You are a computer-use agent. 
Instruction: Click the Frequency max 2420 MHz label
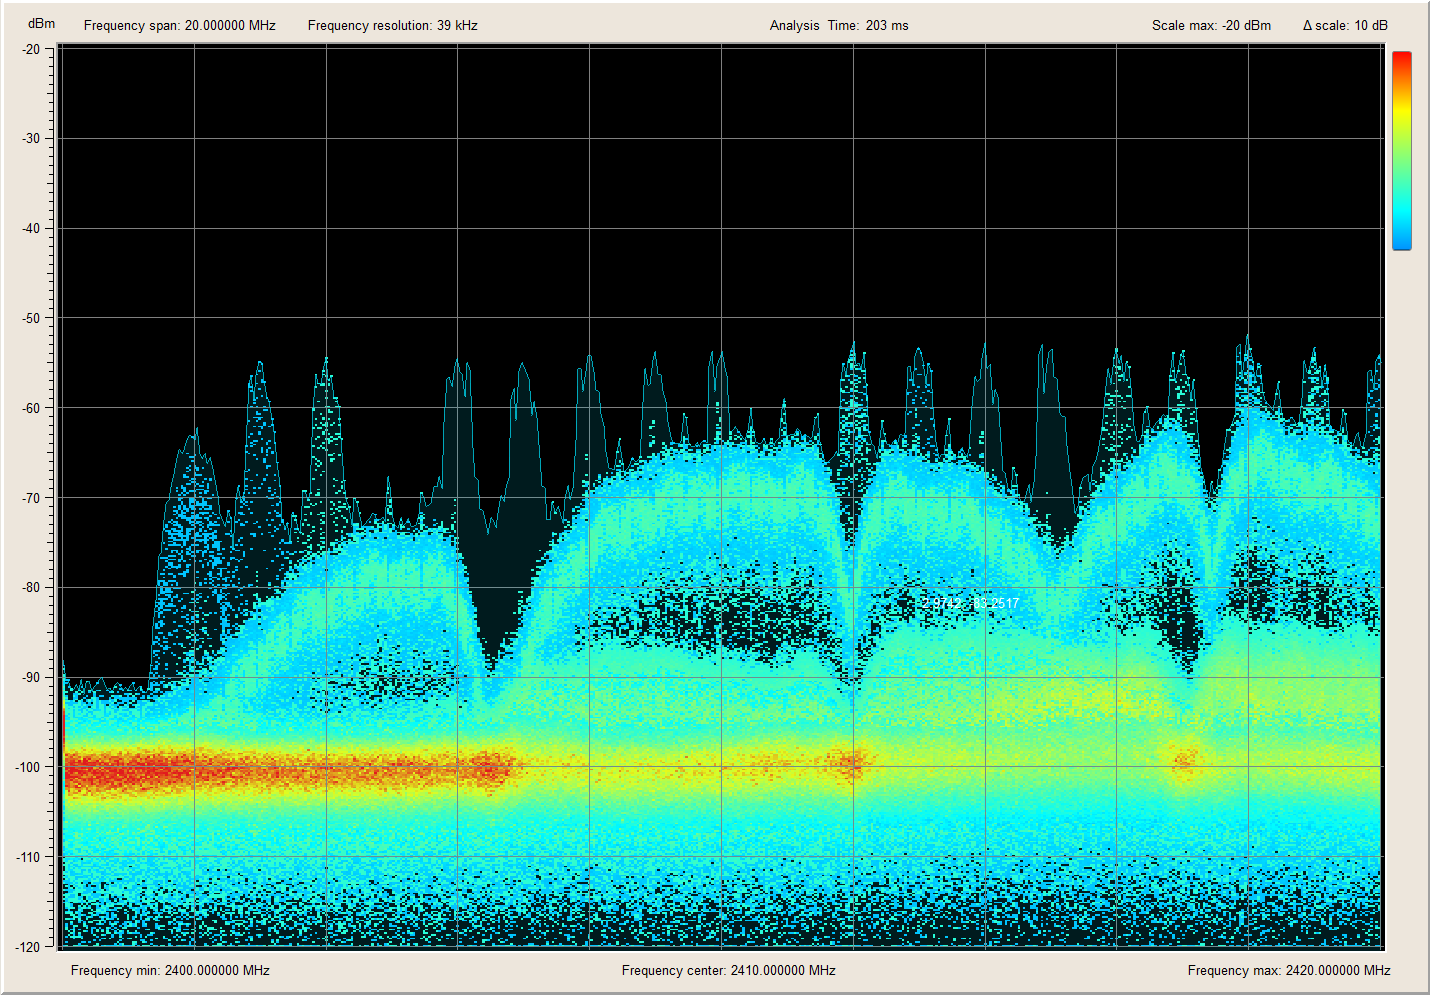pyautogui.click(x=1288, y=970)
